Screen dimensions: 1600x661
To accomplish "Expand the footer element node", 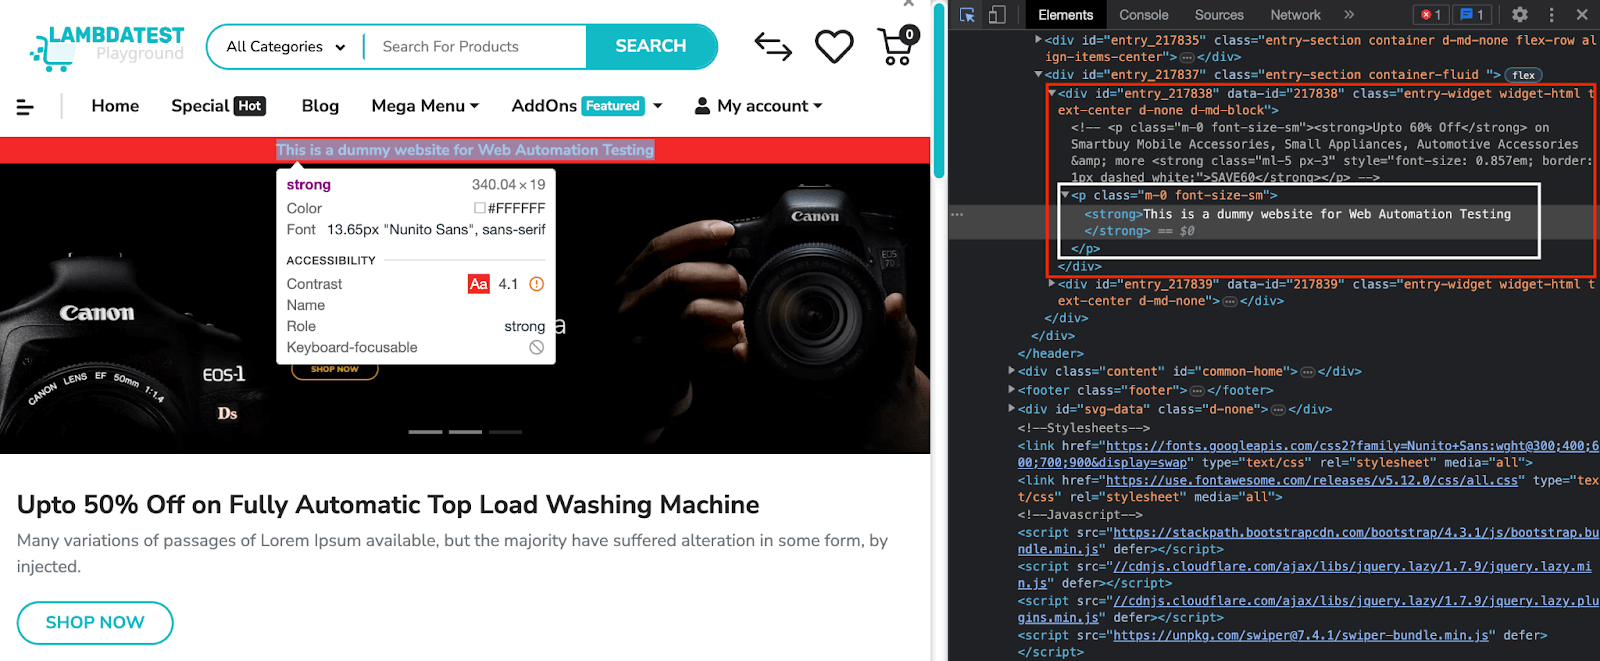I will pyautogui.click(x=1011, y=390).
